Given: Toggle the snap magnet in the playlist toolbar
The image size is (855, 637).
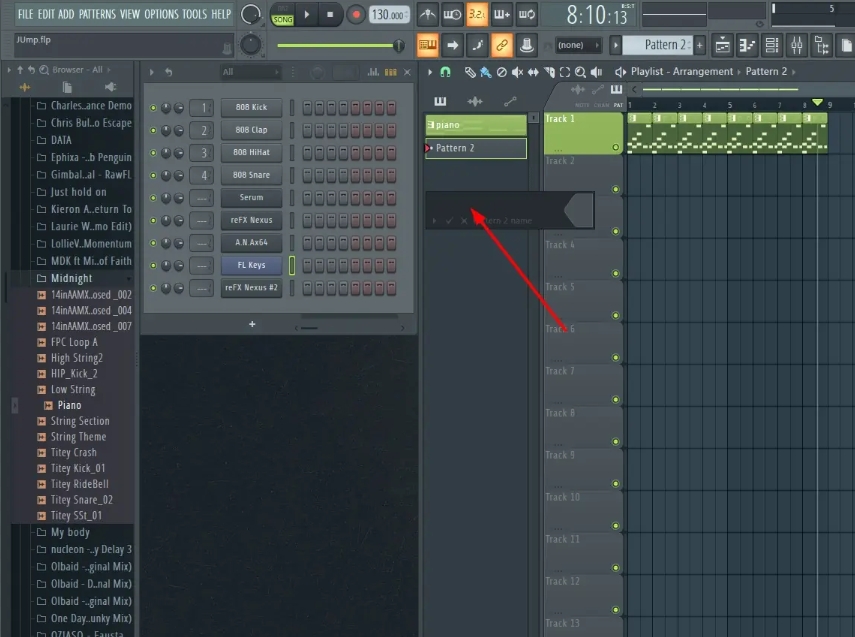Looking at the screenshot, I should (443, 71).
